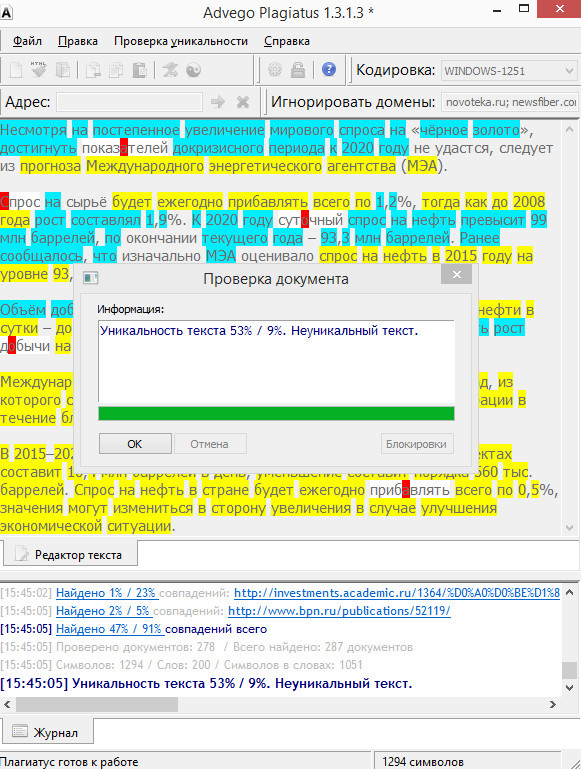Open the Правка menu
Viewport: 581px width, 769px height.
tap(77, 41)
